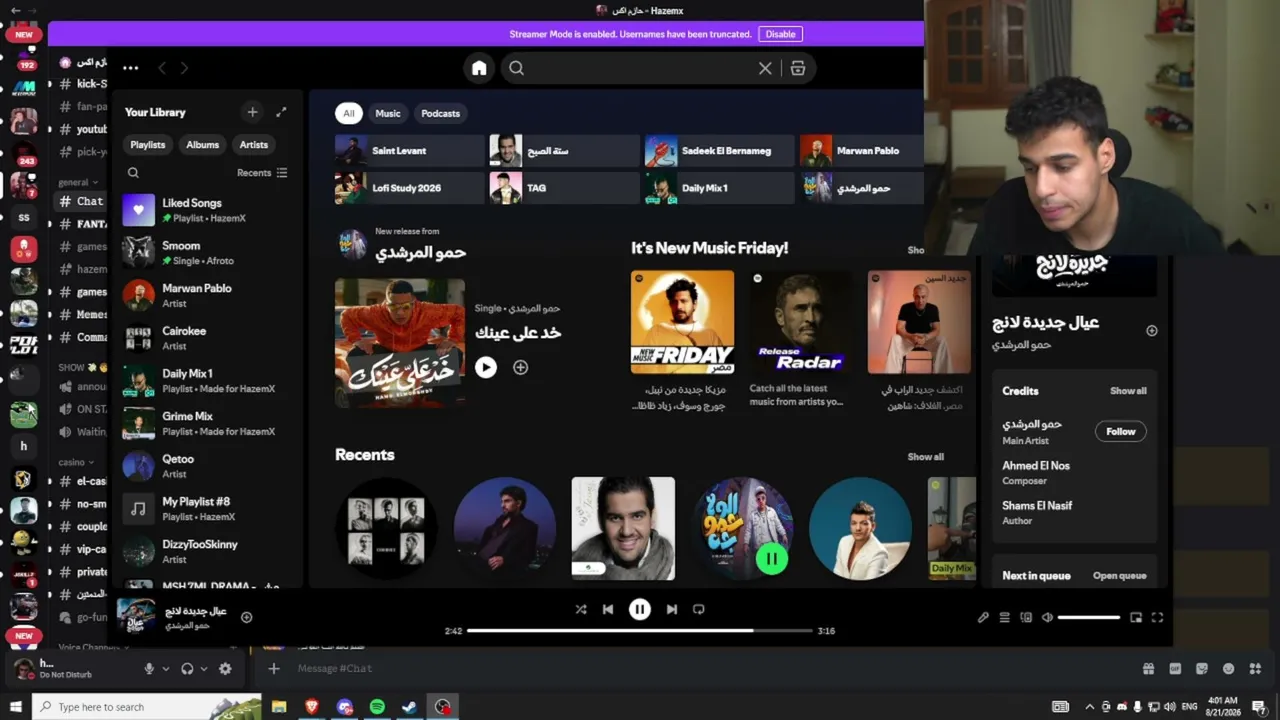Follow the main artist in Credits

point(1121,431)
